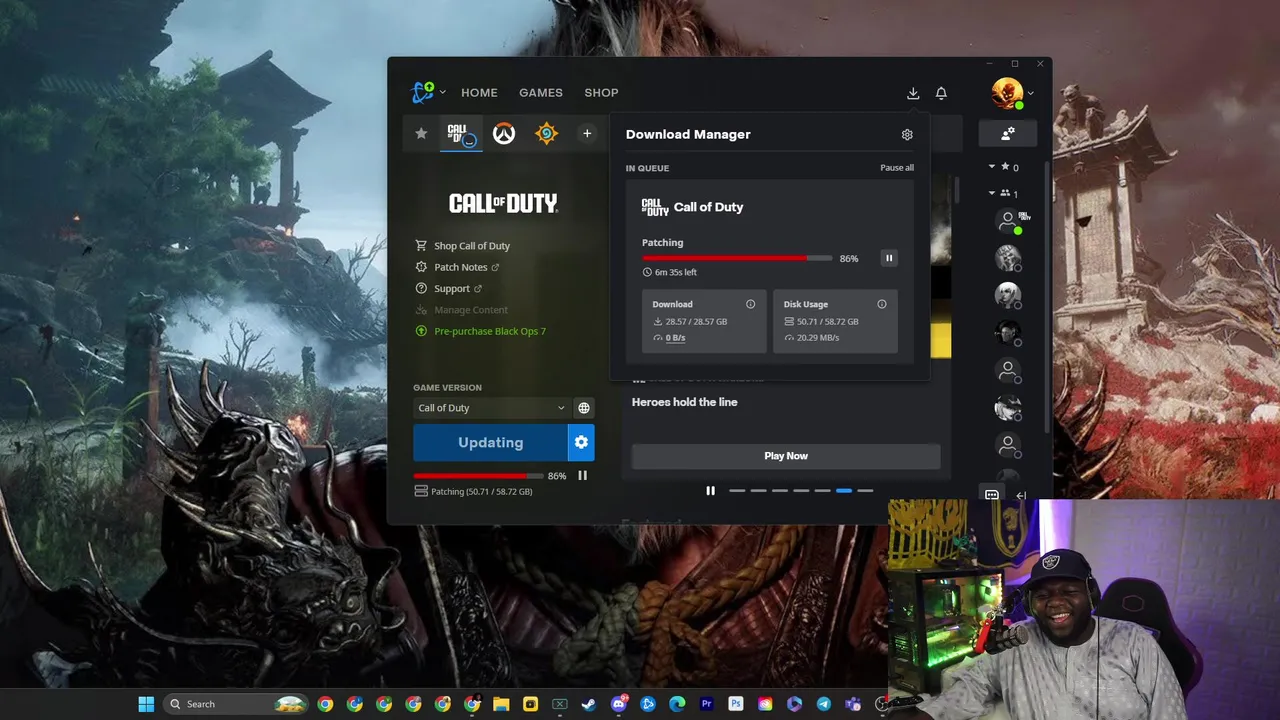Open the profile avatar menu
This screenshot has width=1280, height=720.
pyautogui.click(x=1007, y=93)
